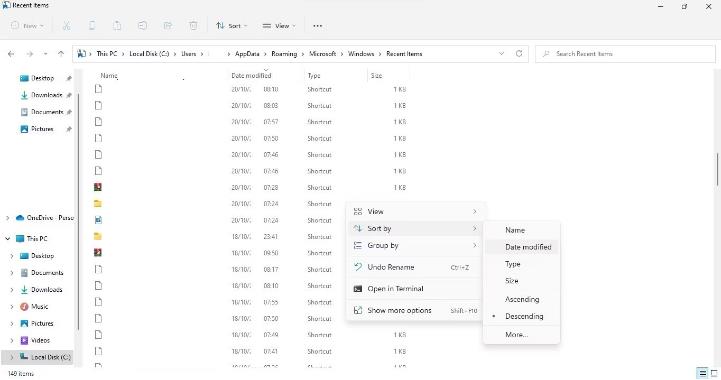Open the New dropdown button
The height and width of the screenshot is (380, 721).
(x=28, y=26)
